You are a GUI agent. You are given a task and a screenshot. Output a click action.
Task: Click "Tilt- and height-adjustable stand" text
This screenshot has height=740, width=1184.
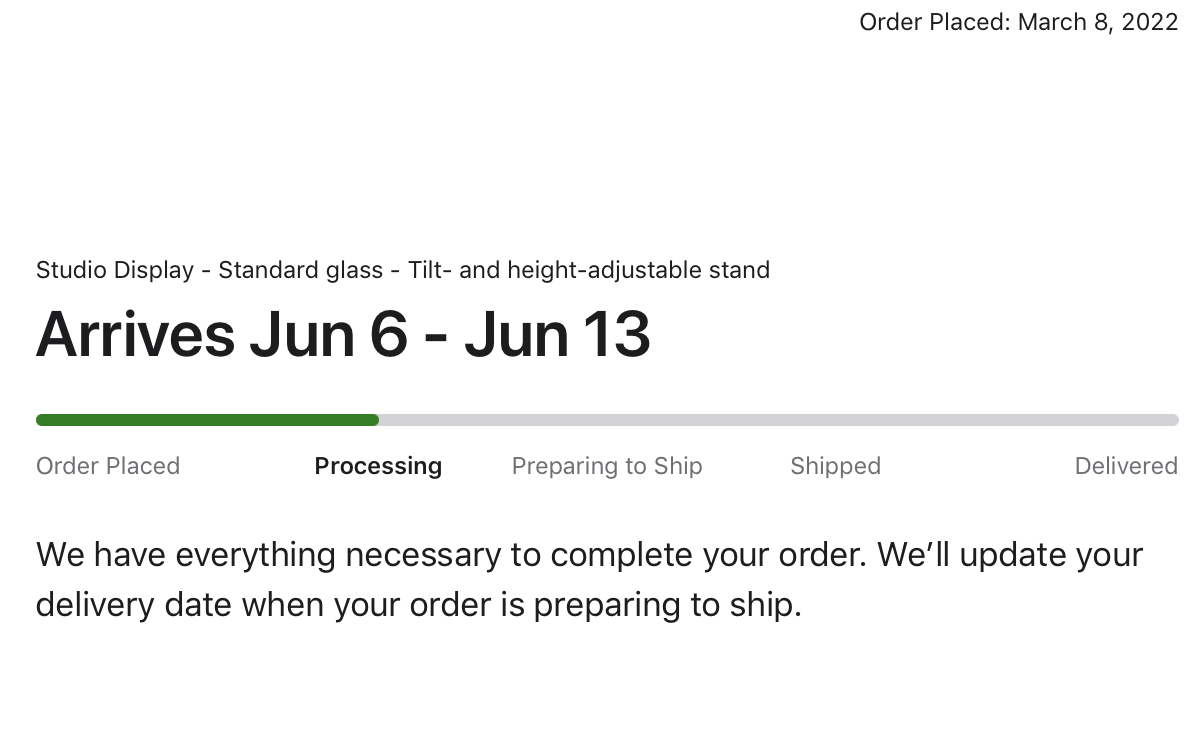point(588,270)
